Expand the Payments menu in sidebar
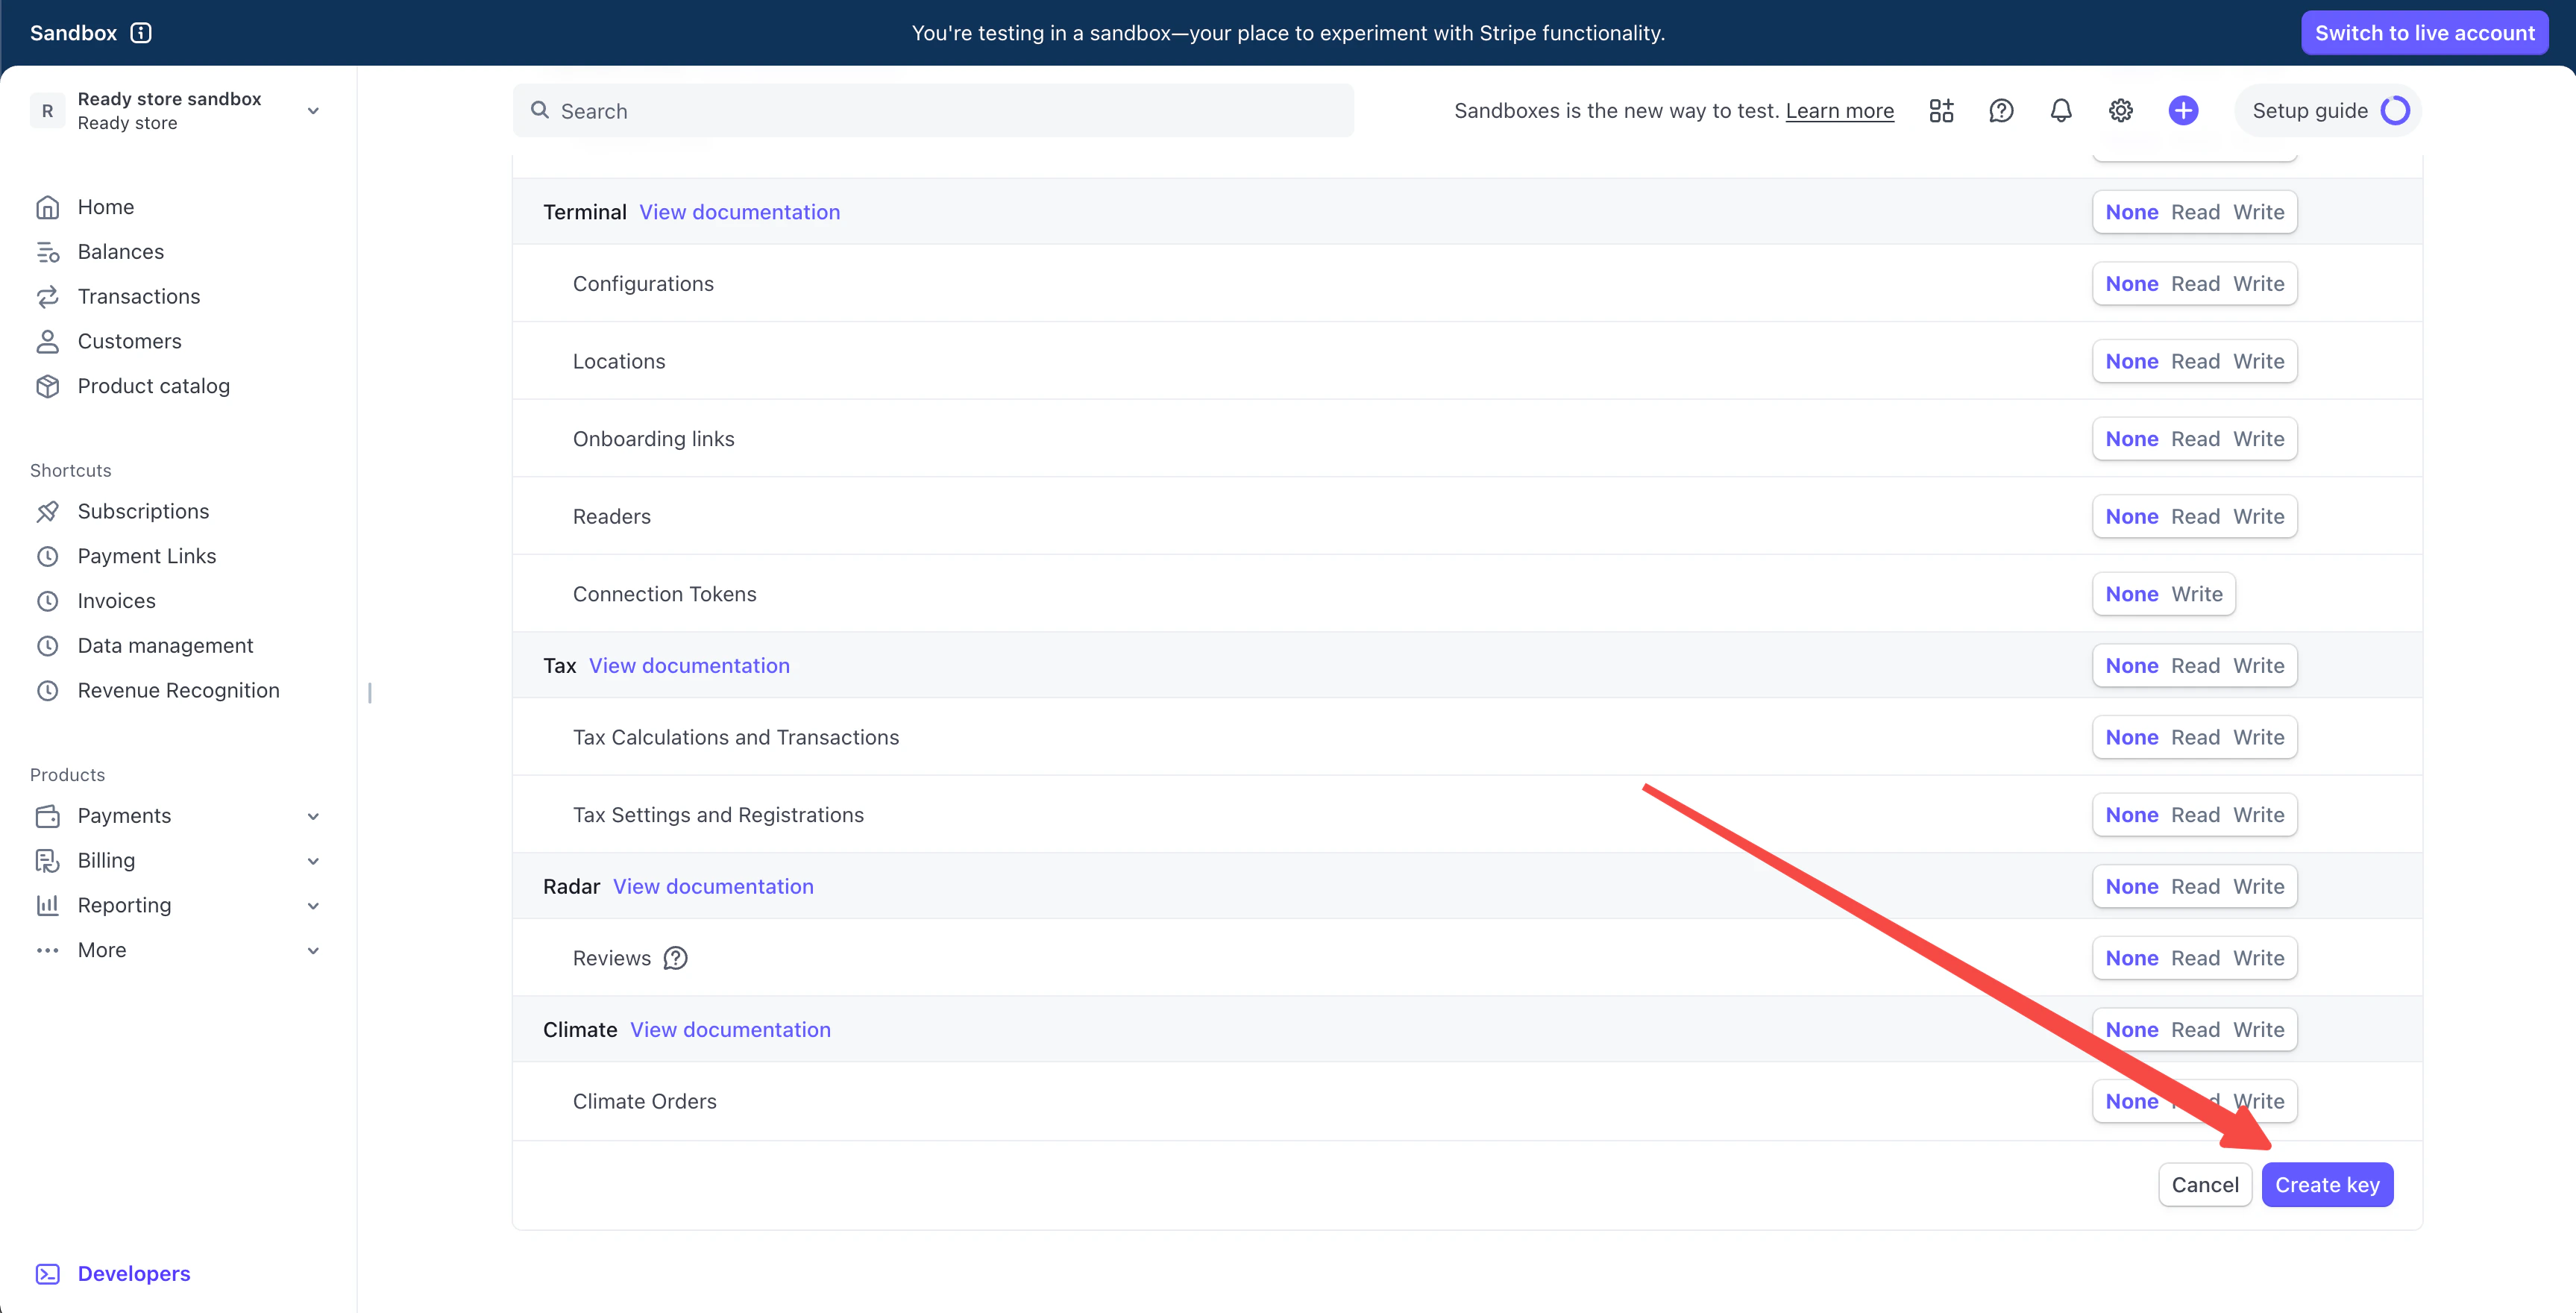Viewport: 2576px width, 1313px height. click(313, 816)
